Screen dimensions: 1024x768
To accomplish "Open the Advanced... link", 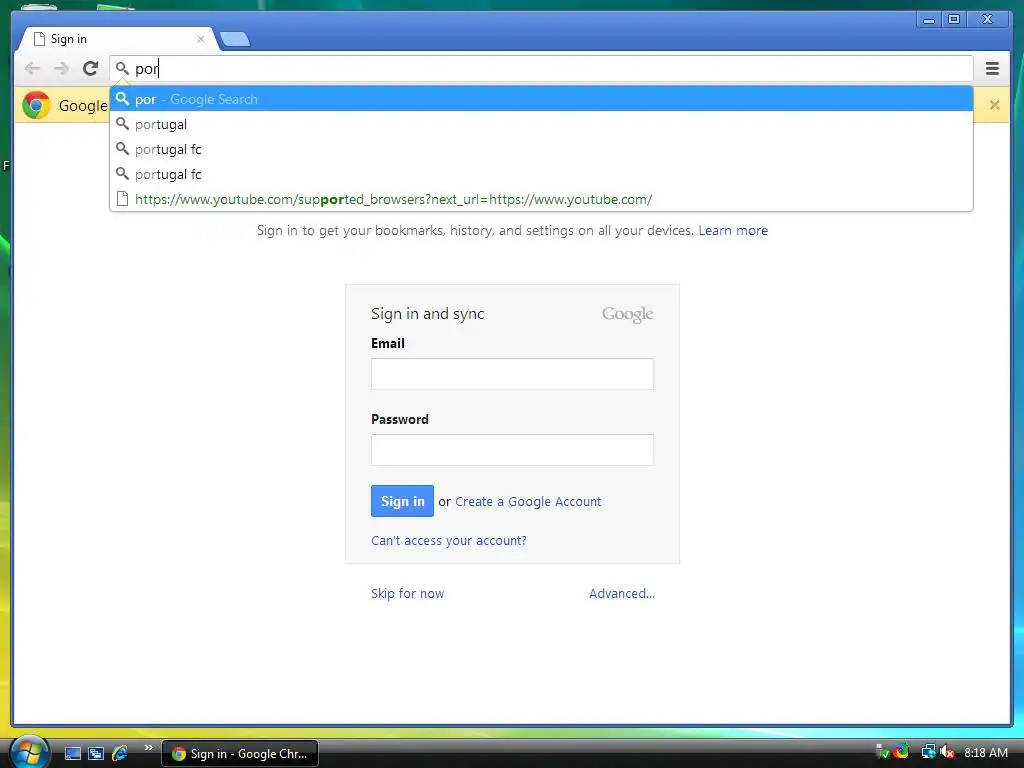I will tap(622, 594).
